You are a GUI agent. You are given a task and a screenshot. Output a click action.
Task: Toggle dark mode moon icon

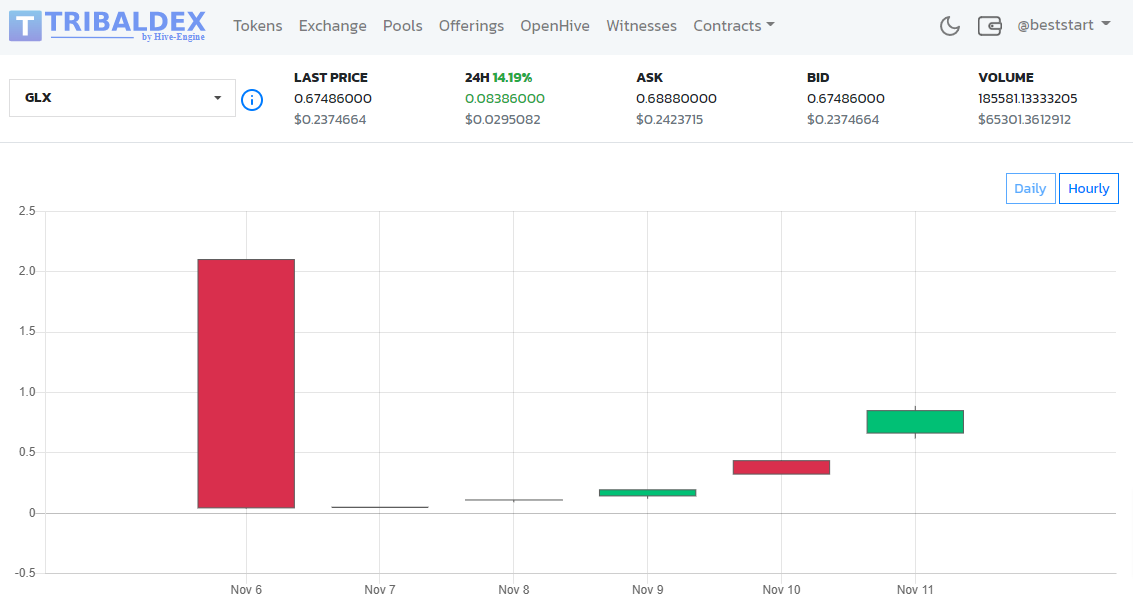point(949,26)
